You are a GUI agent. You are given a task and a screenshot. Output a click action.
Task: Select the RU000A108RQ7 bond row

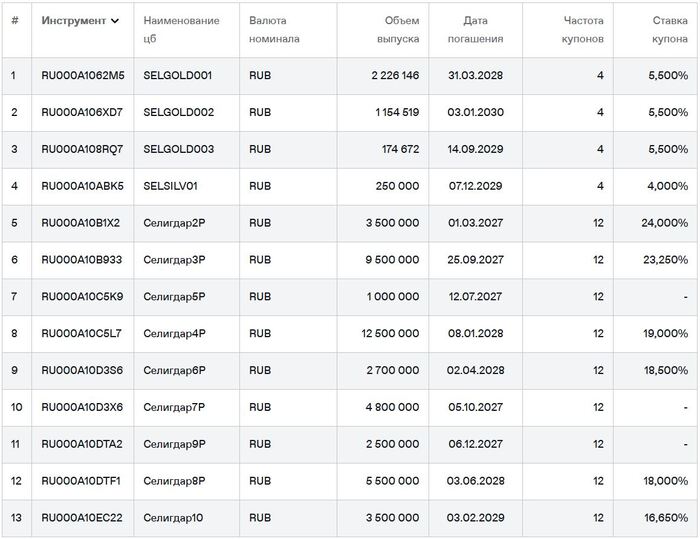pos(350,149)
